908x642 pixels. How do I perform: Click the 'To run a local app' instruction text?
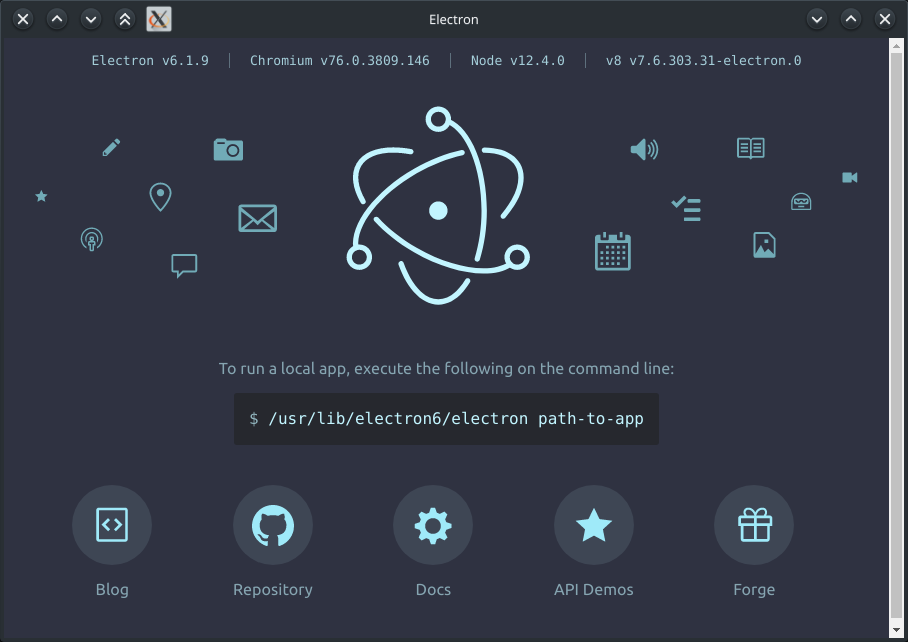[446, 369]
